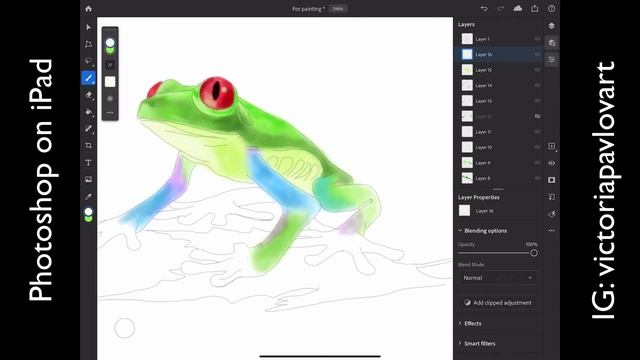This screenshot has width=640, height=360.
Task: Open the clipping mask icon in taskbar
Action: tap(551, 197)
